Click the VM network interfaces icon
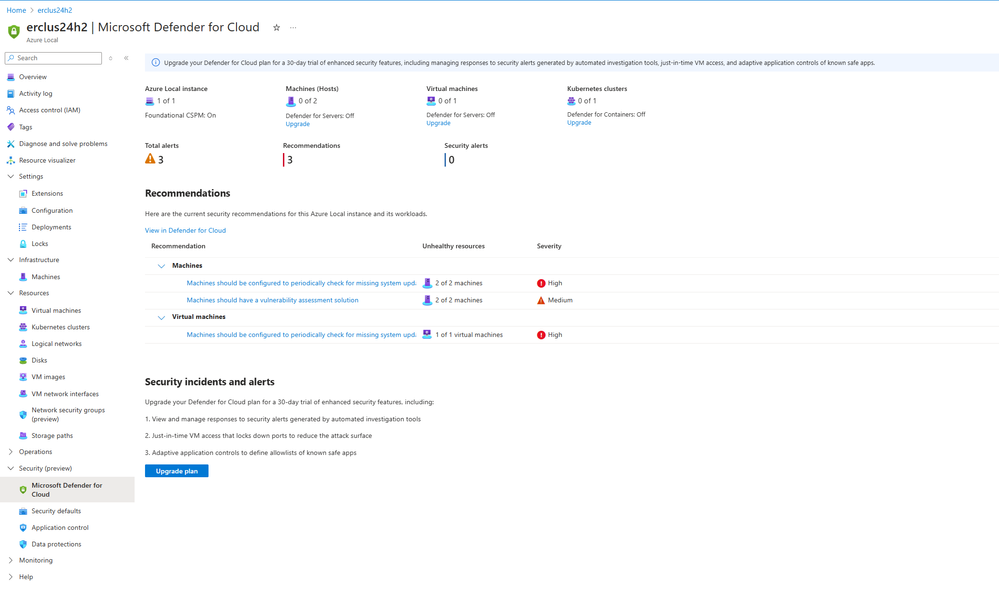Image resolution: width=999 pixels, height=590 pixels. pyautogui.click(x=23, y=394)
